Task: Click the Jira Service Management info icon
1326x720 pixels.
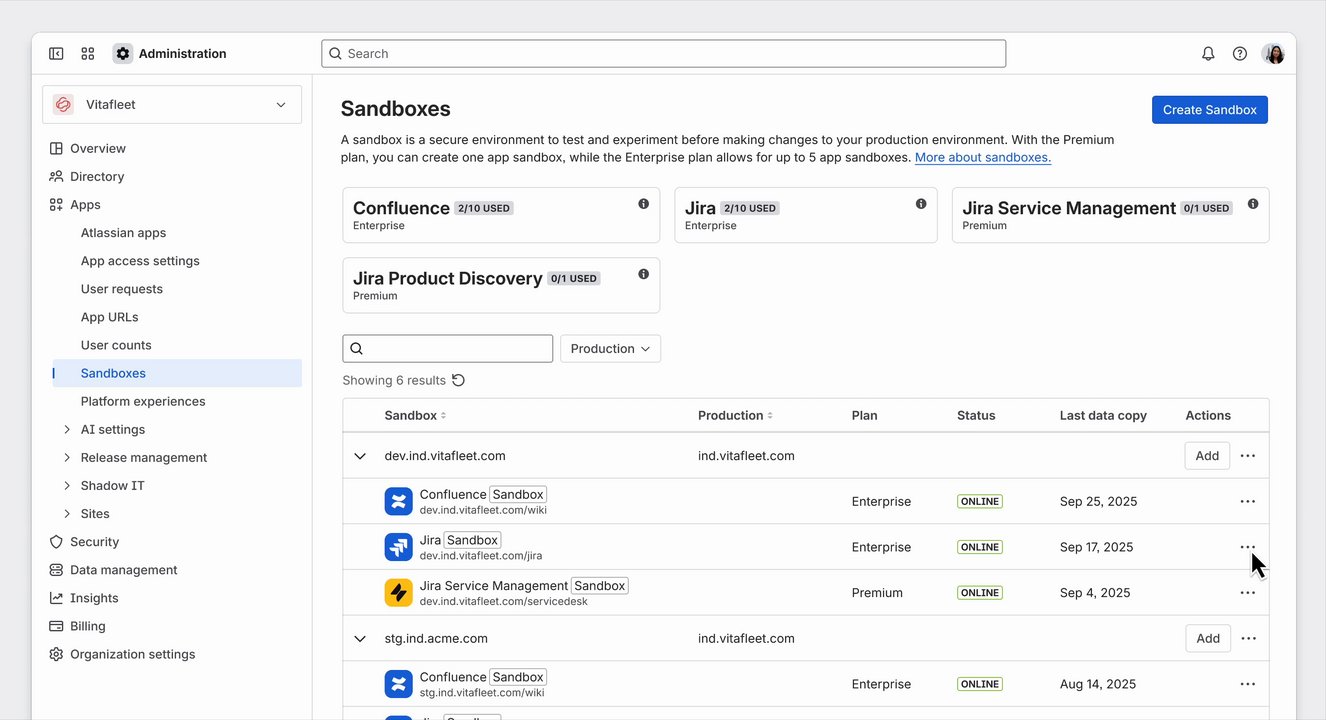Action: pos(1253,204)
